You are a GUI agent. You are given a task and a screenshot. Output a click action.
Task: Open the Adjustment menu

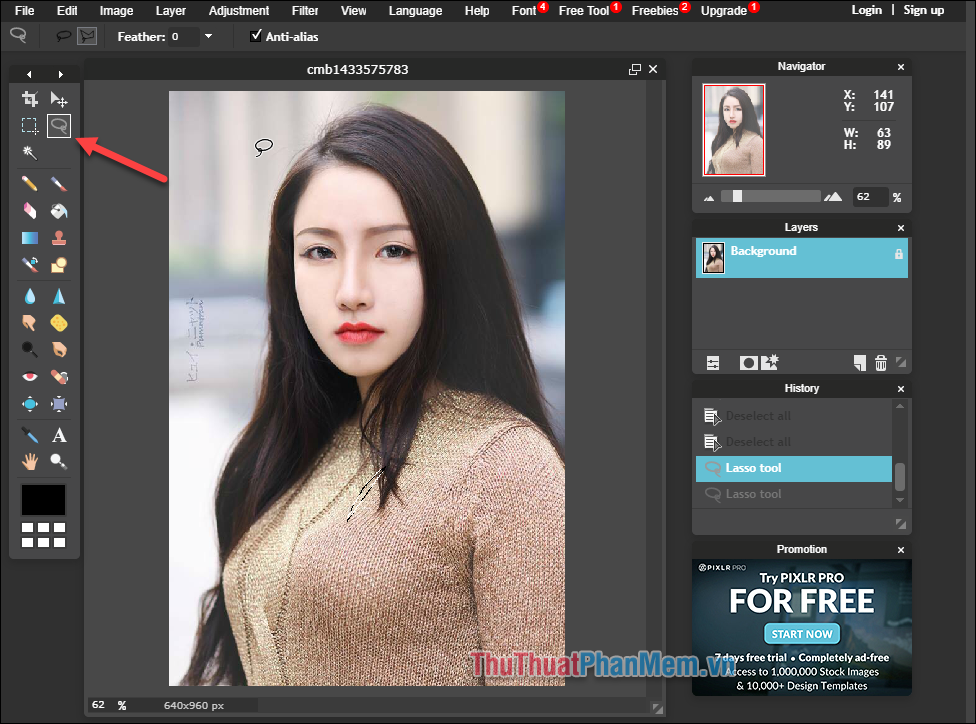(238, 11)
